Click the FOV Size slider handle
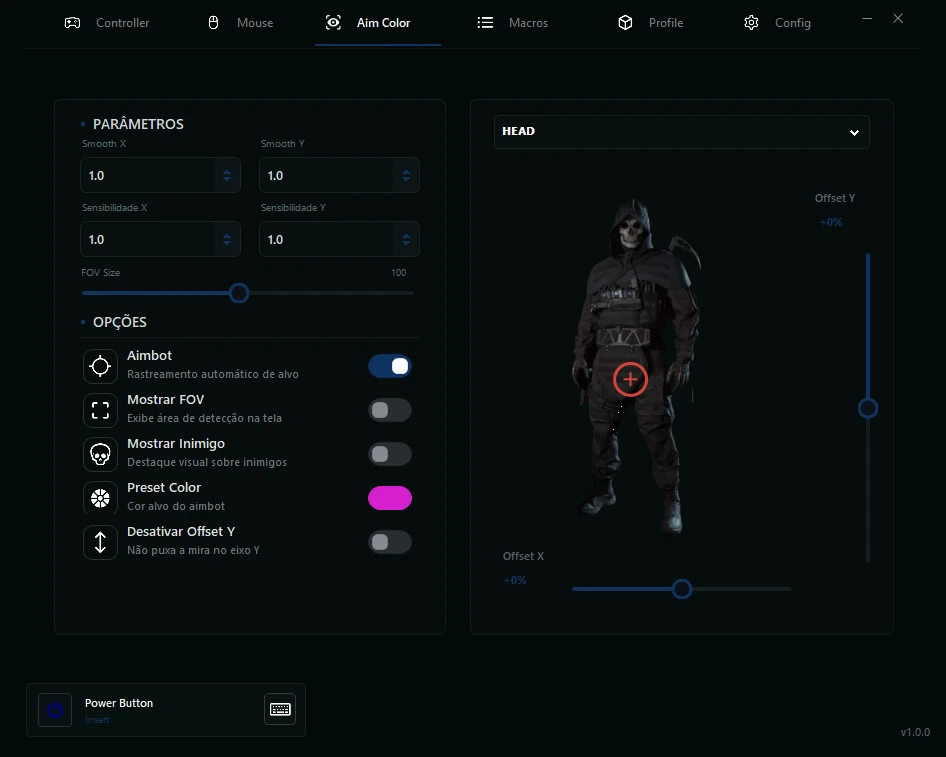 click(x=239, y=294)
